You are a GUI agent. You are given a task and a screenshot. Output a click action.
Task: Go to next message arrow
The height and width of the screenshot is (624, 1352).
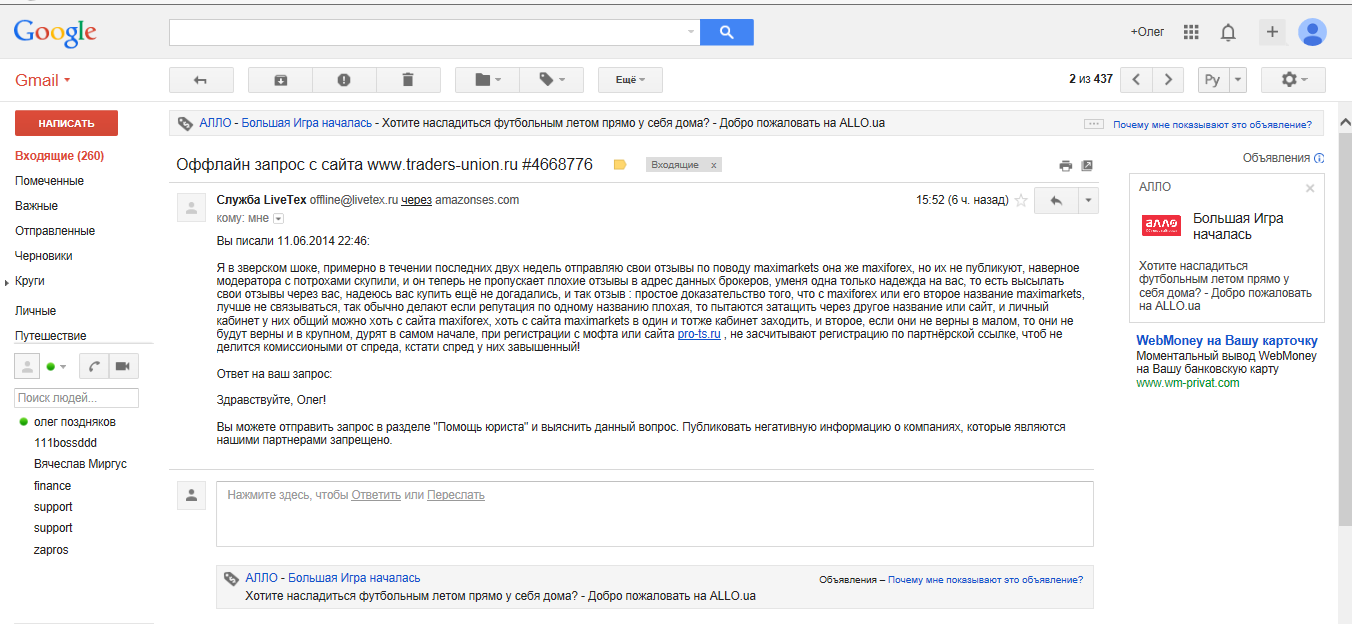point(1168,80)
